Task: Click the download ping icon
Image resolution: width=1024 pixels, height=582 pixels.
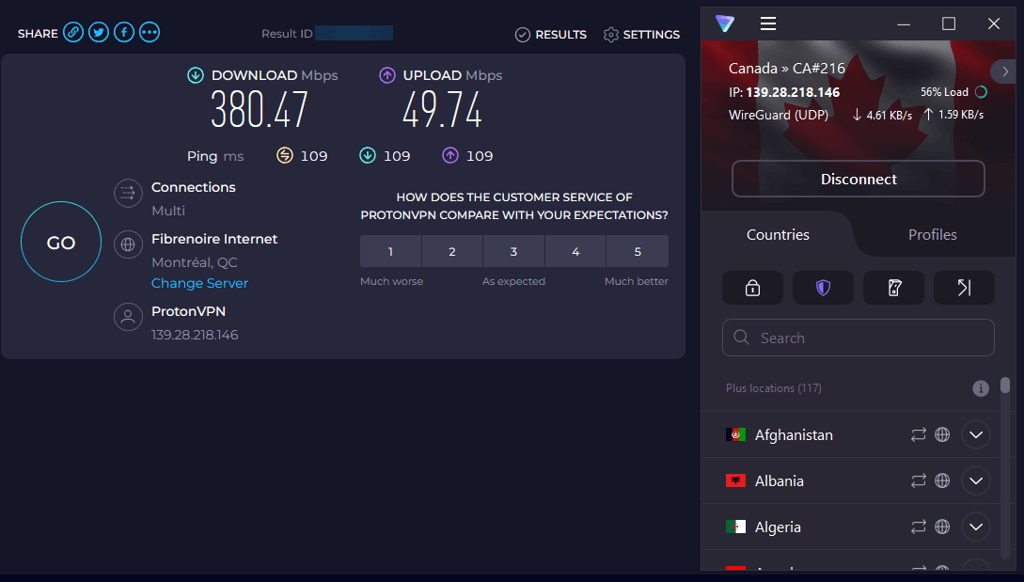Action: point(368,155)
